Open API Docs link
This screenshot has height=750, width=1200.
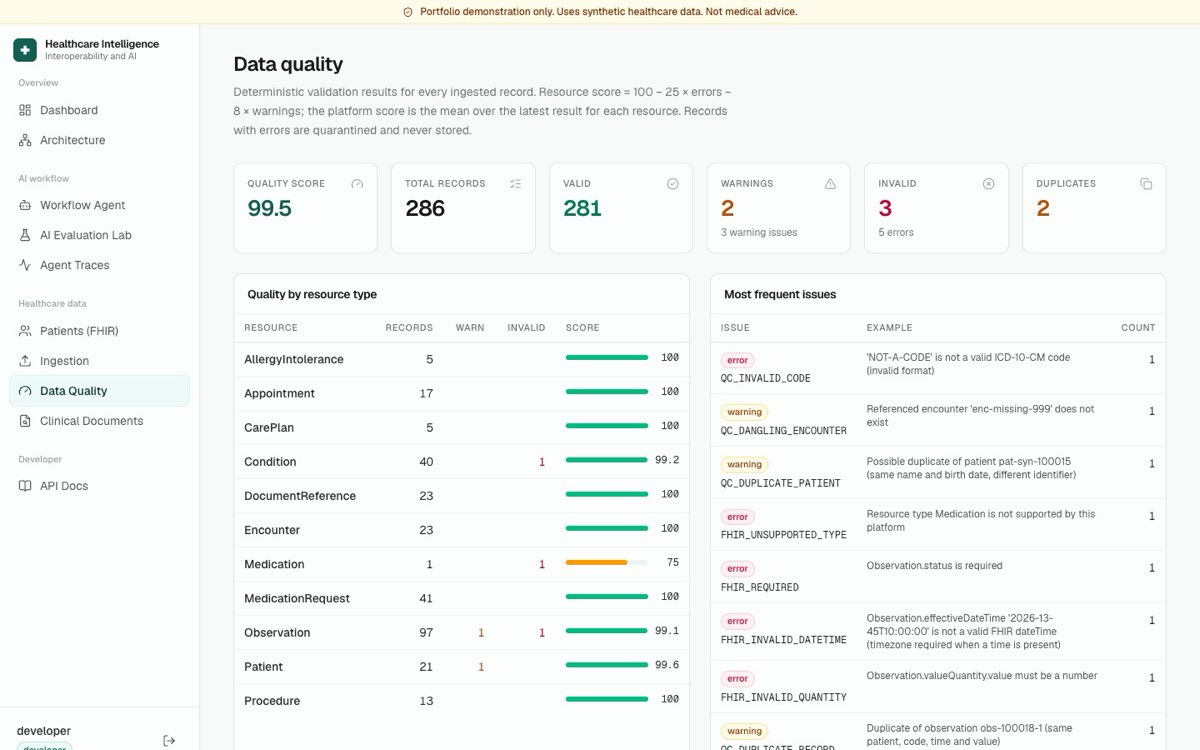[x=100, y=486]
